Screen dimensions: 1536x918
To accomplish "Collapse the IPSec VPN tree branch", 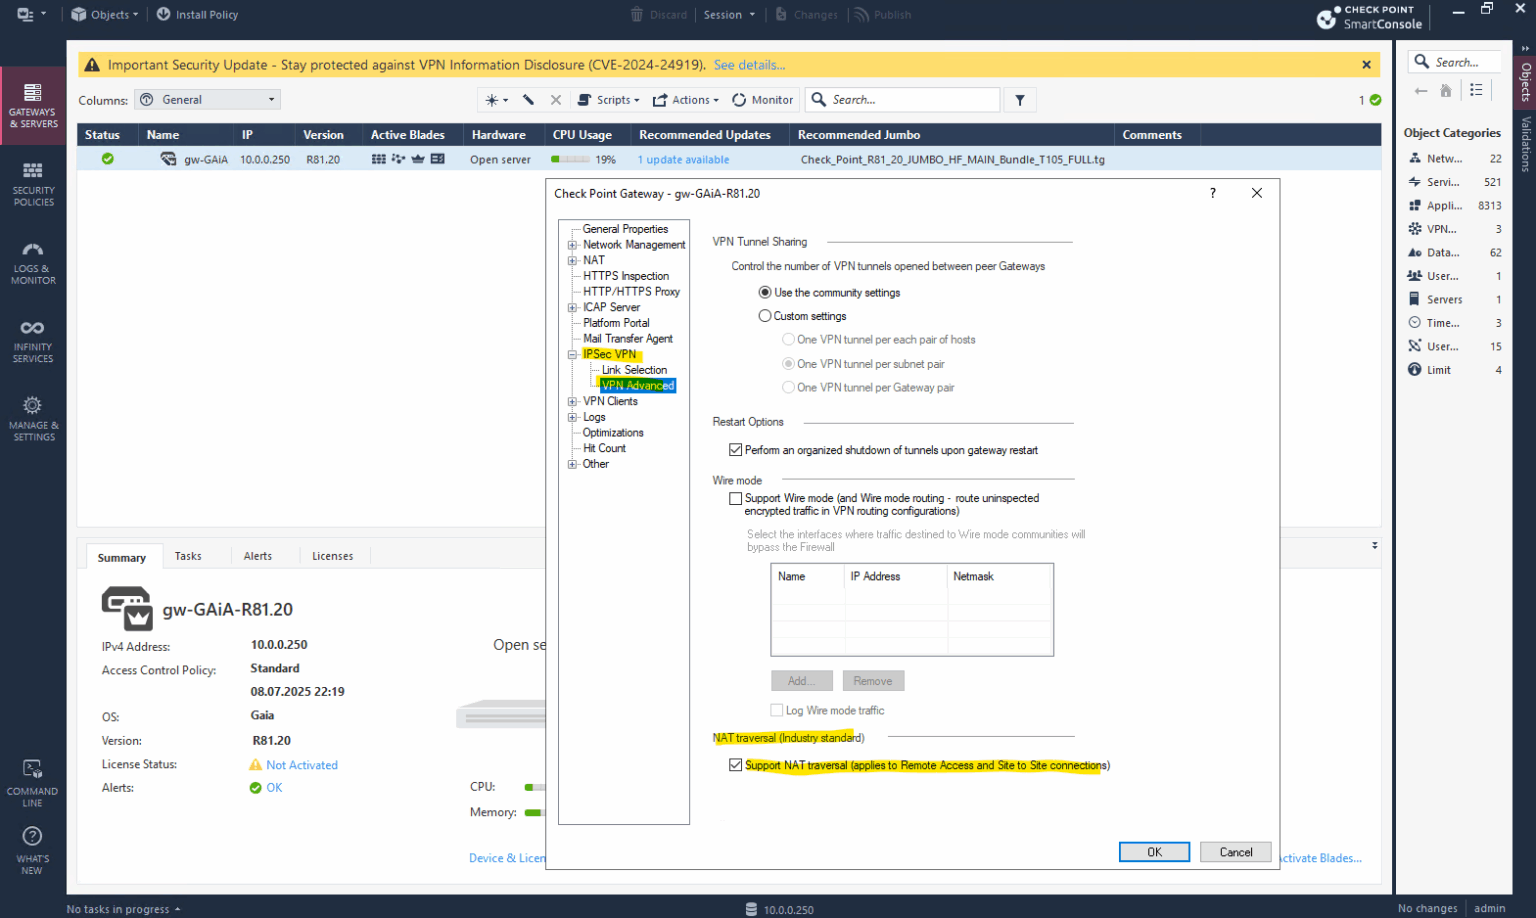I will coord(571,354).
